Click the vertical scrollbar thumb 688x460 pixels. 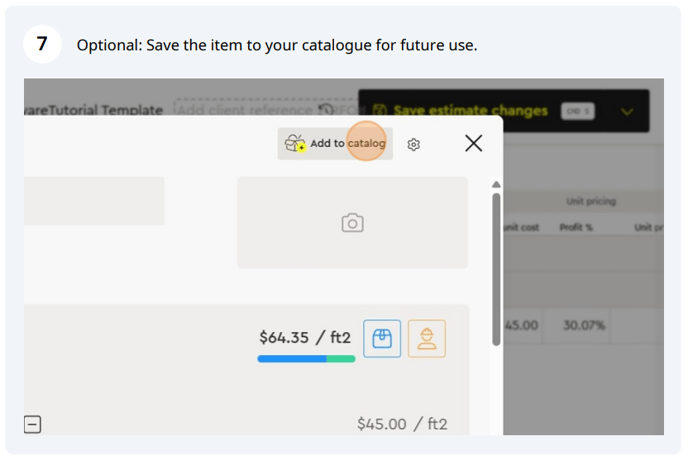(x=496, y=270)
